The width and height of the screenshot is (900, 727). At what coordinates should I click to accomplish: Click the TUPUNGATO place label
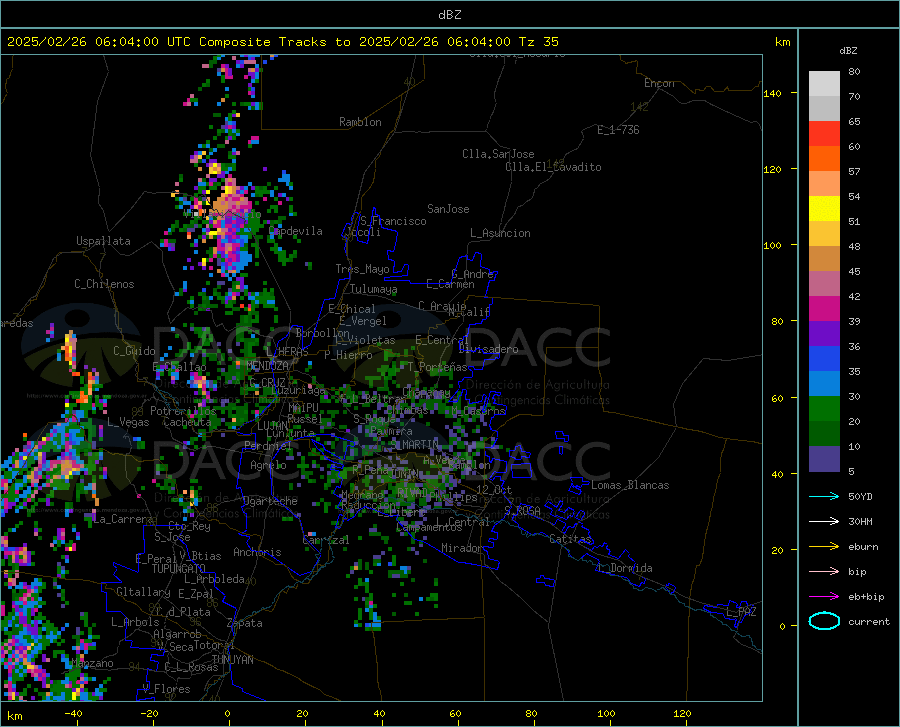[x=179, y=569]
